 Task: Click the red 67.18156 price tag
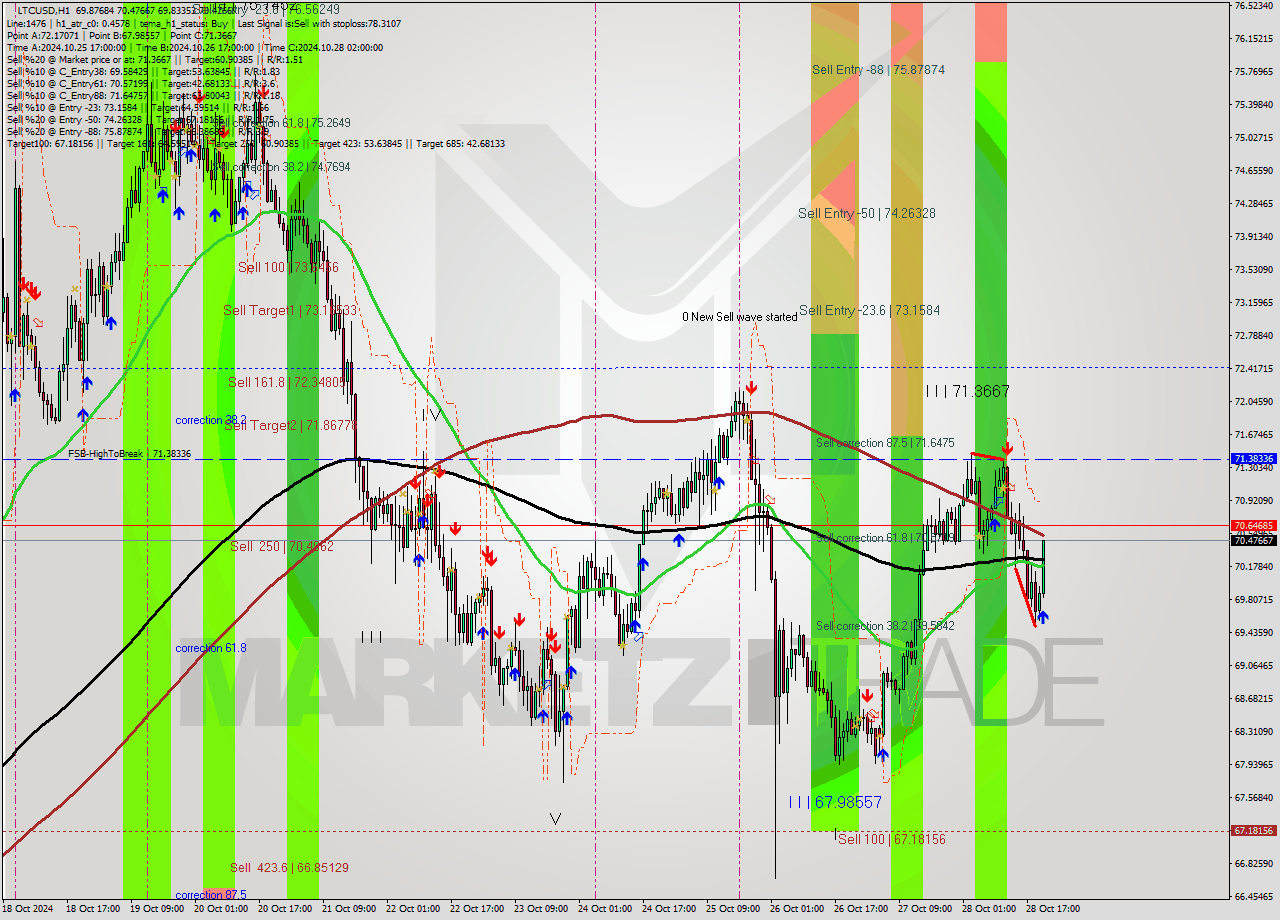(x=1253, y=831)
